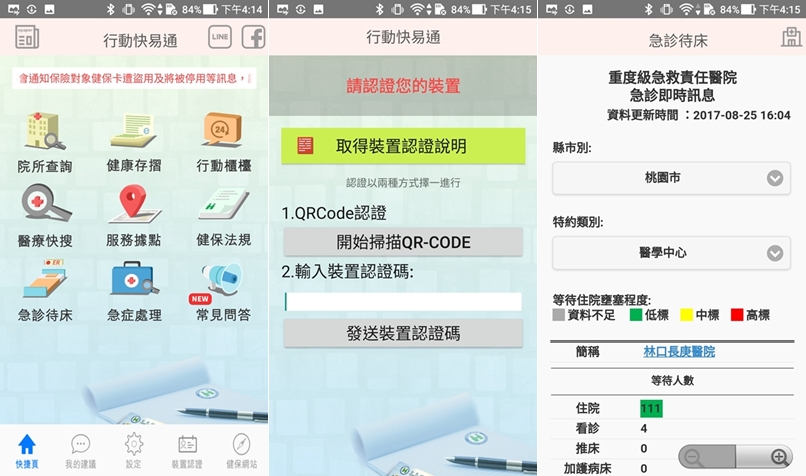This screenshot has width=806, height=476.
Task: Tap the gray 資料不足 legend swatch
Action: click(559, 315)
